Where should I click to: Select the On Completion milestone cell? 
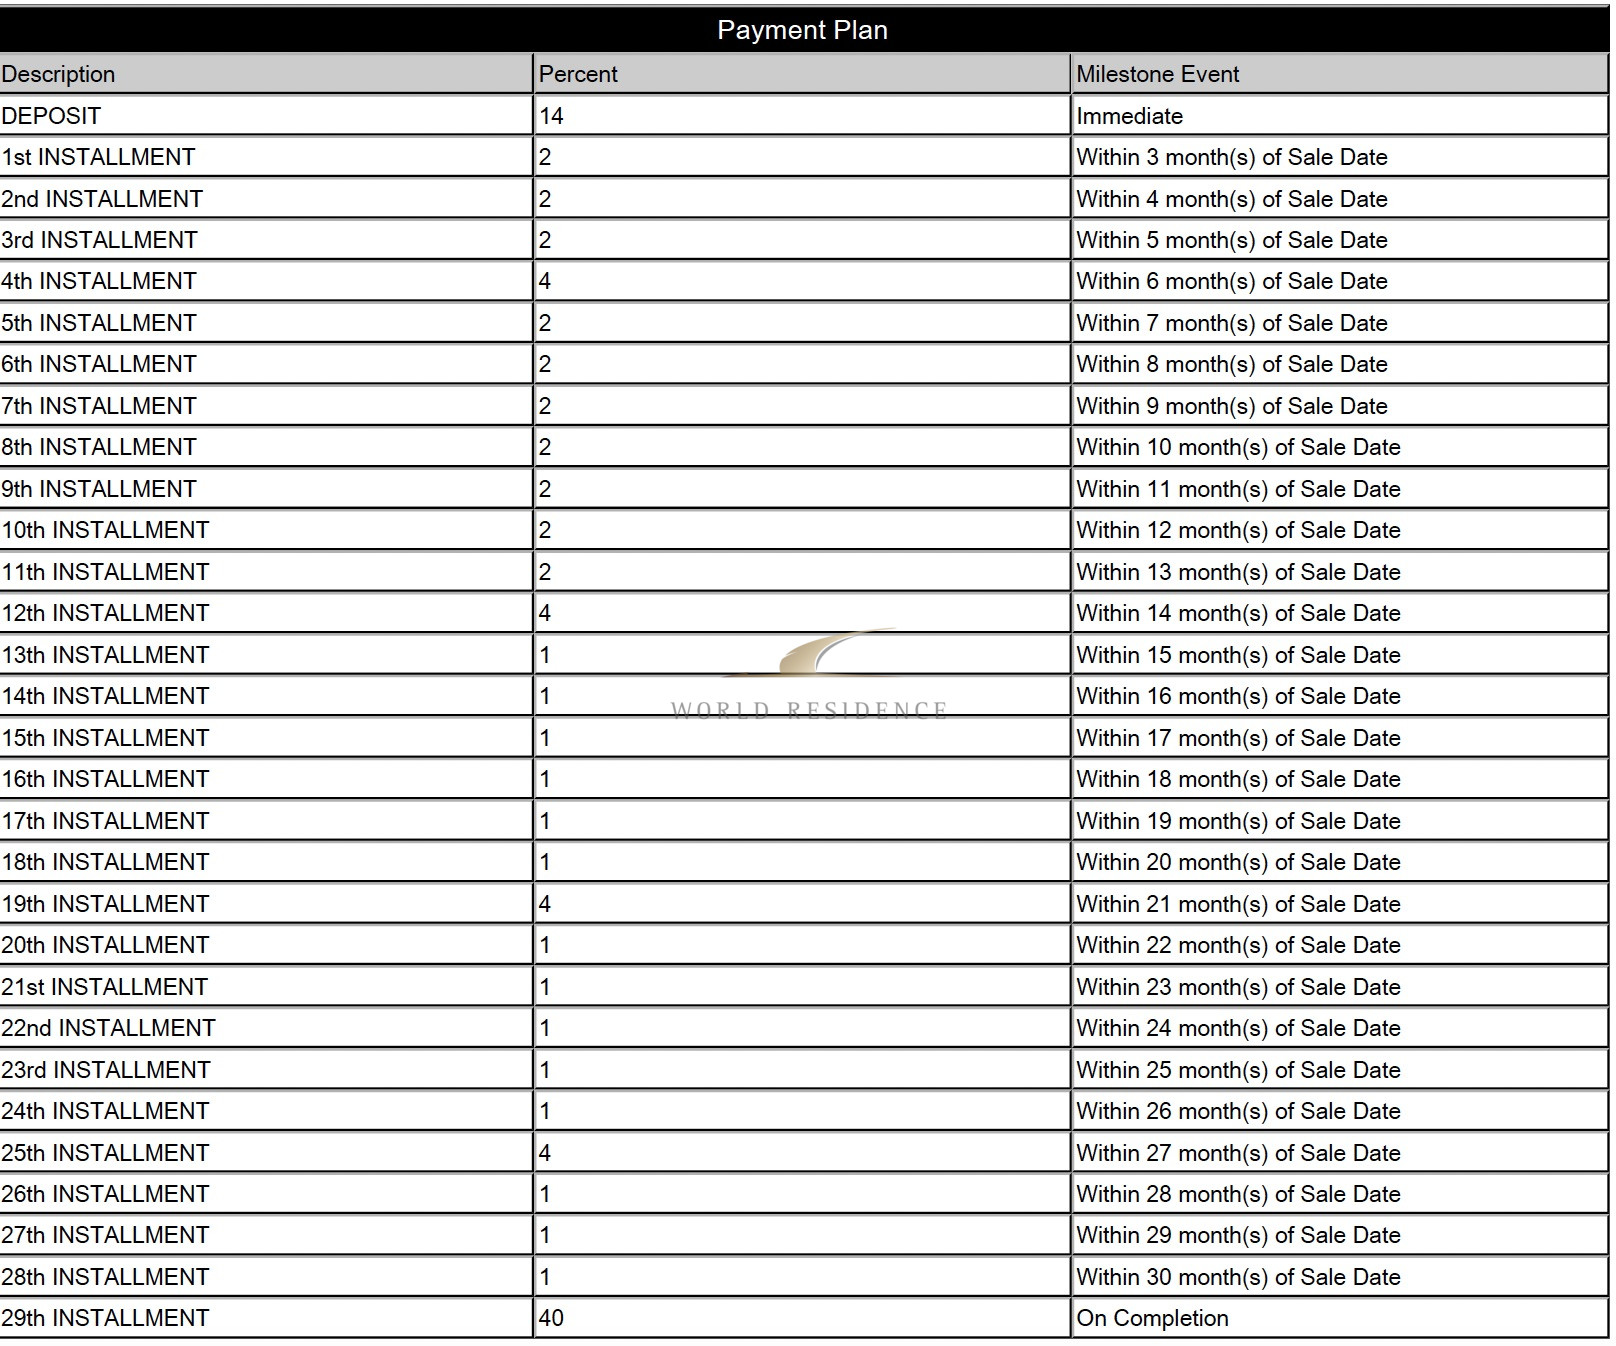1340,1318
